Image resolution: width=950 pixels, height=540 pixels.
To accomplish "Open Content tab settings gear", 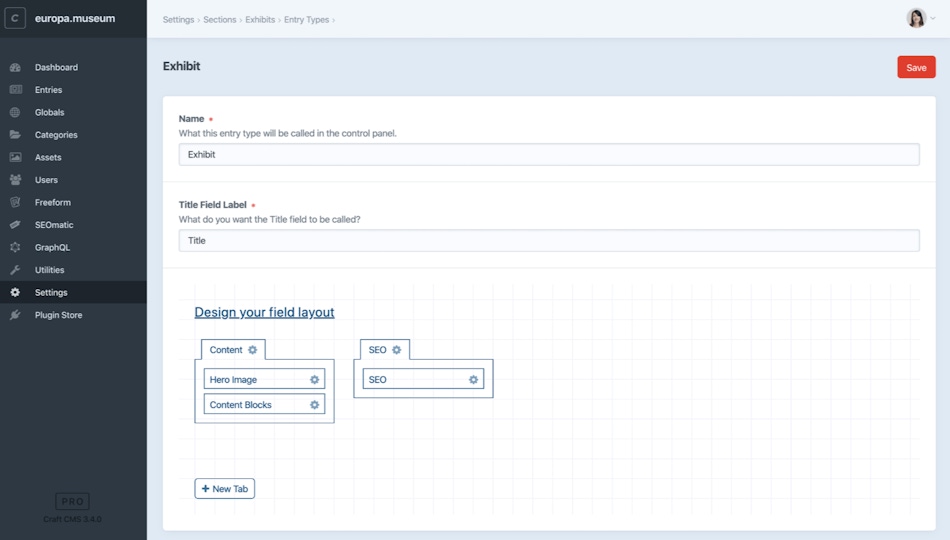I will 253,350.
